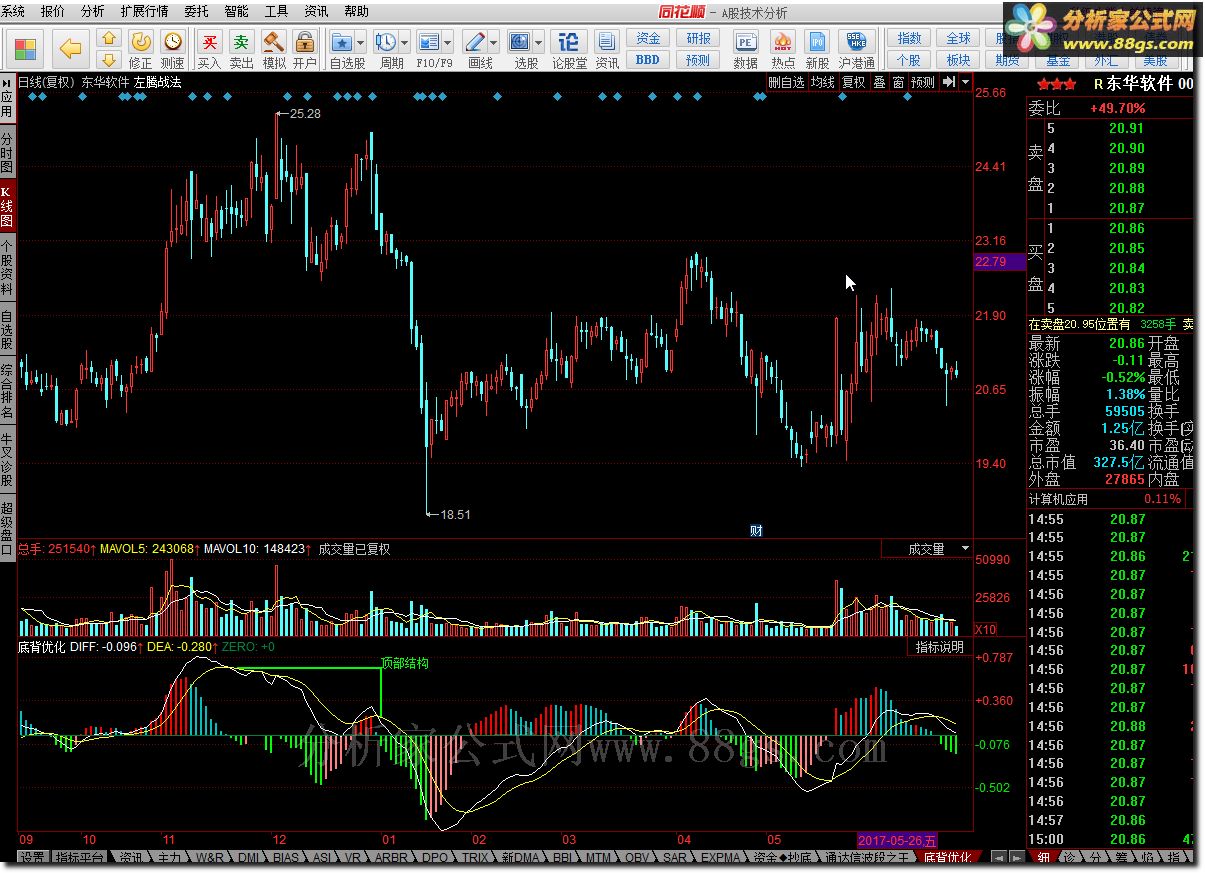The width and height of the screenshot is (1205, 873).
Task: Click the X10 volume scale label
Action: tap(986, 629)
